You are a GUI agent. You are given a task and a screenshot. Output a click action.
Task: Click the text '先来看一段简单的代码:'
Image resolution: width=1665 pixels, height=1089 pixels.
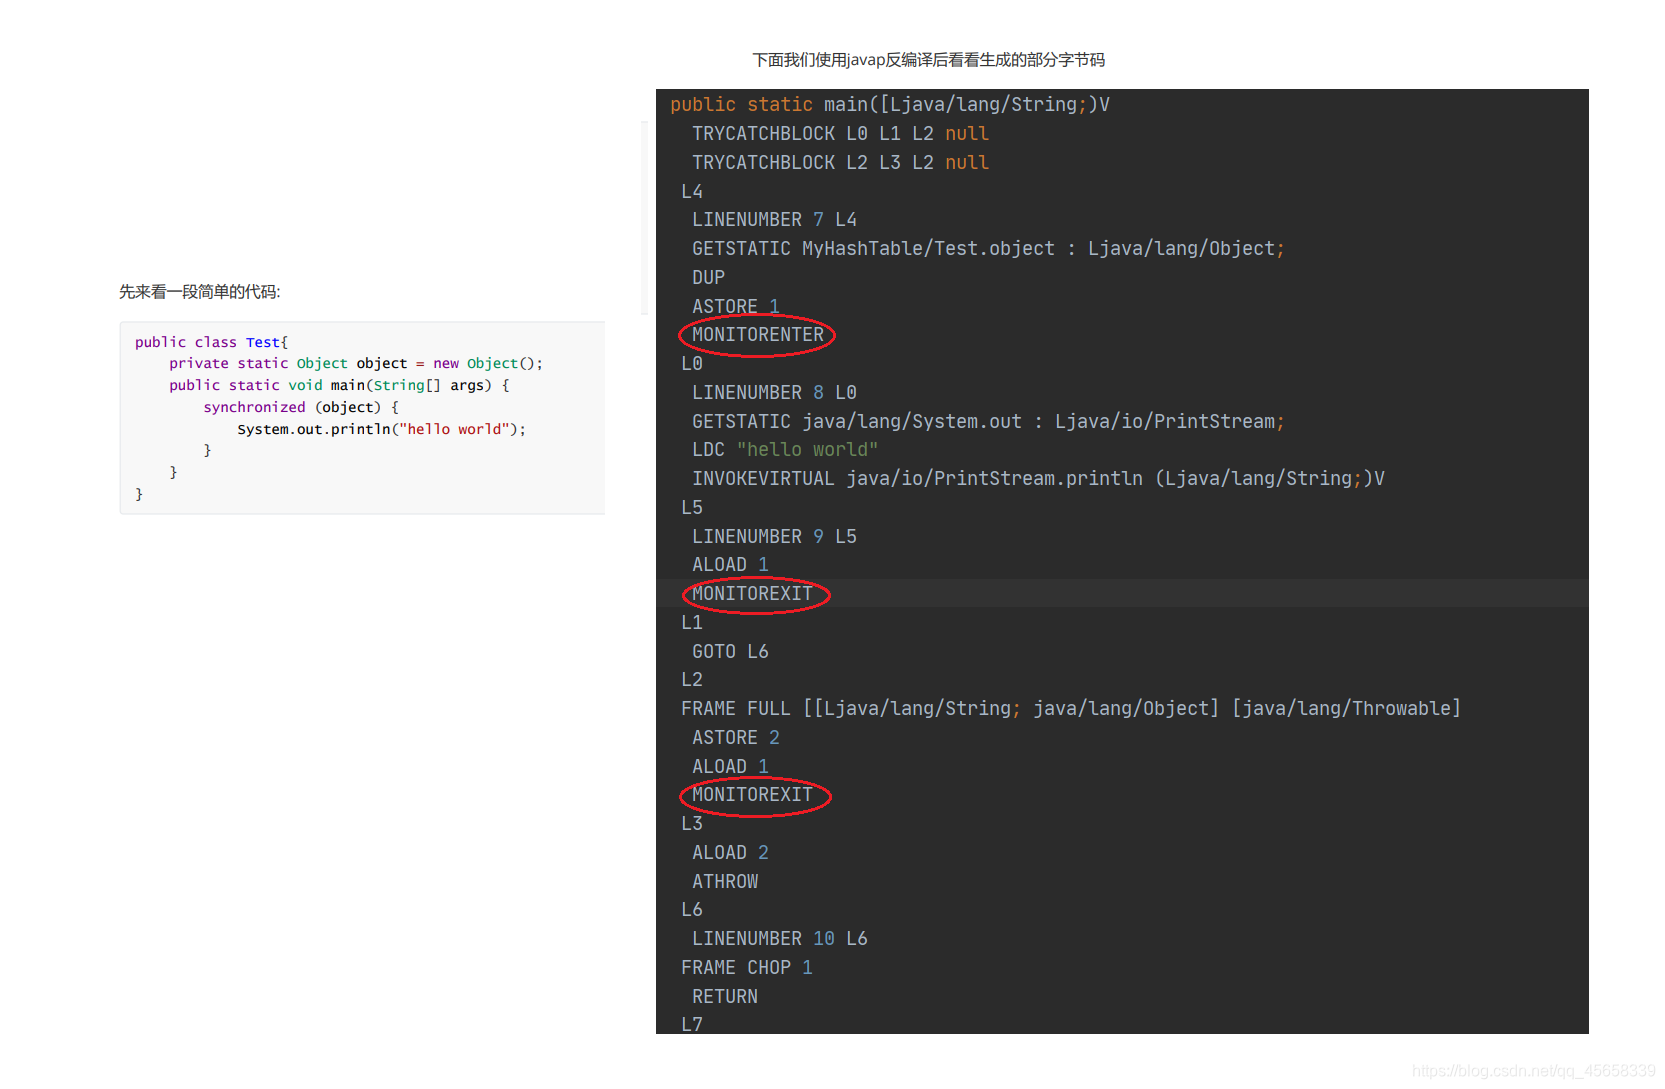pos(200,292)
